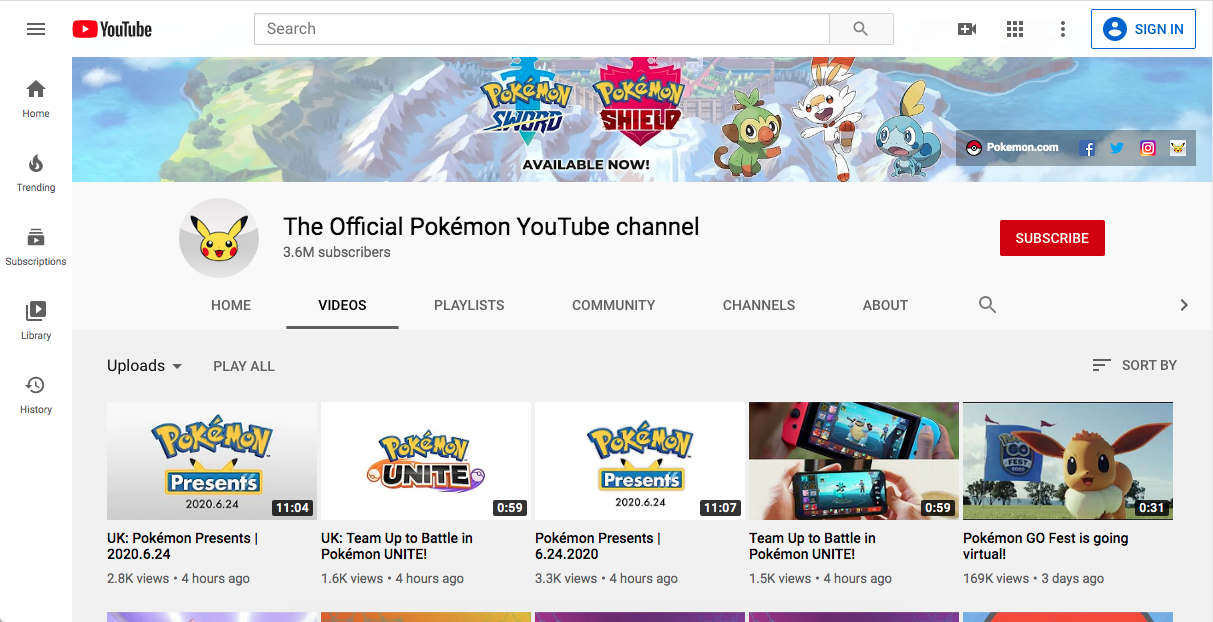Open the Channels tab
1213x622 pixels.
tap(759, 305)
